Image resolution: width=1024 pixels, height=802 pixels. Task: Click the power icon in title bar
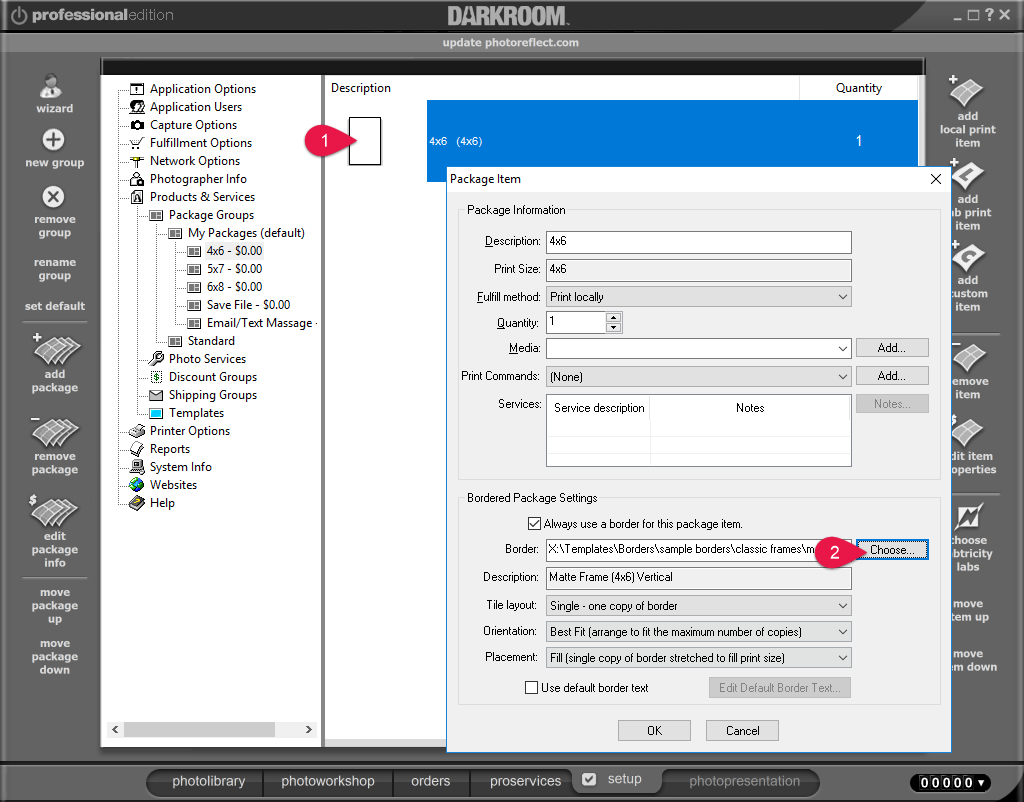[x=18, y=15]
